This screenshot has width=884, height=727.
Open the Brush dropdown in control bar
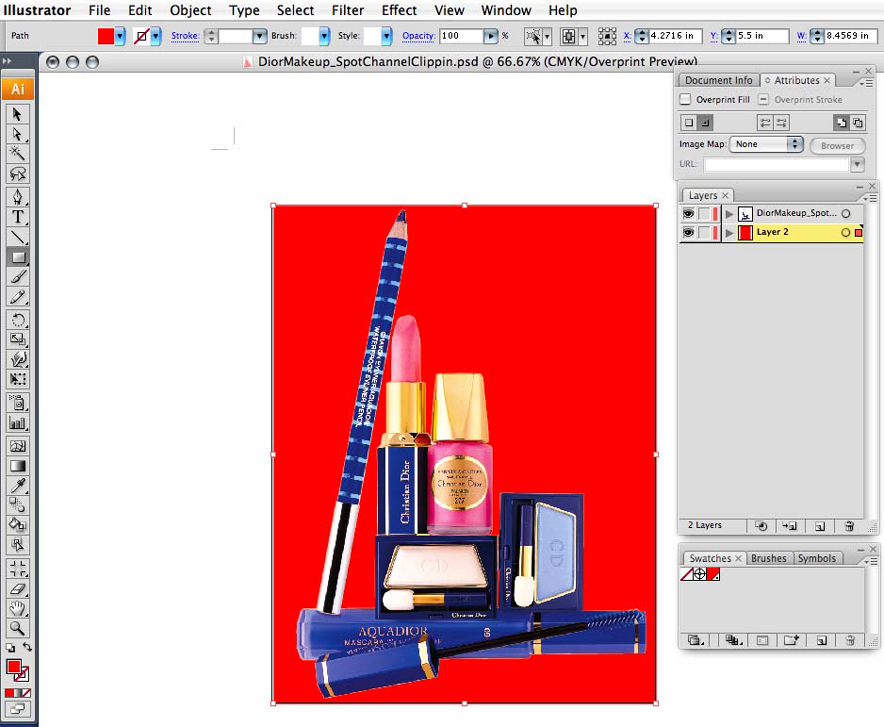pyautogui.click(x=323, y=36)
